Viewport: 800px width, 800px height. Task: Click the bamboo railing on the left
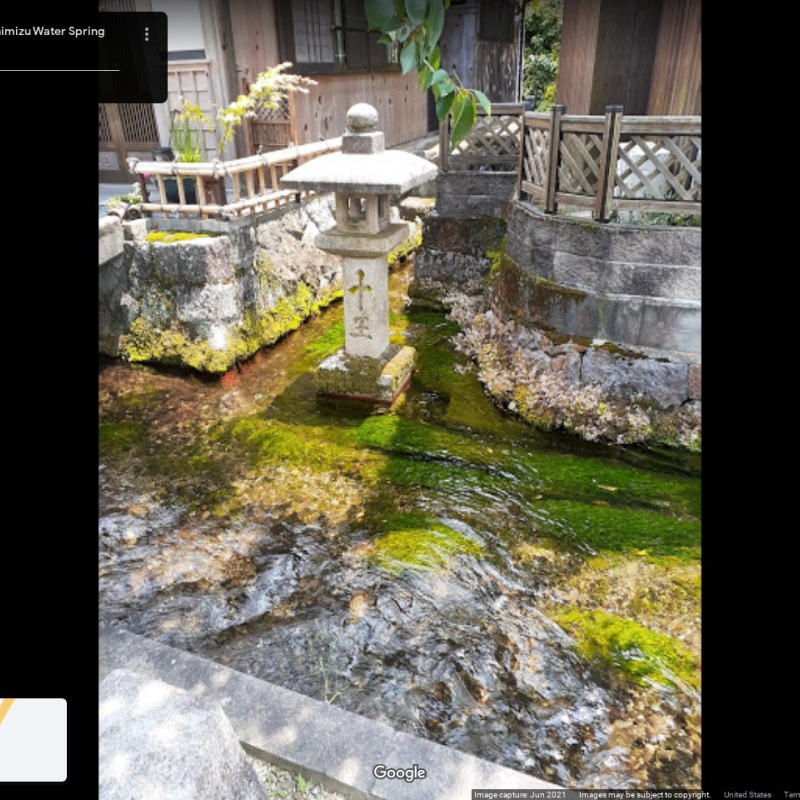[230, 180]
